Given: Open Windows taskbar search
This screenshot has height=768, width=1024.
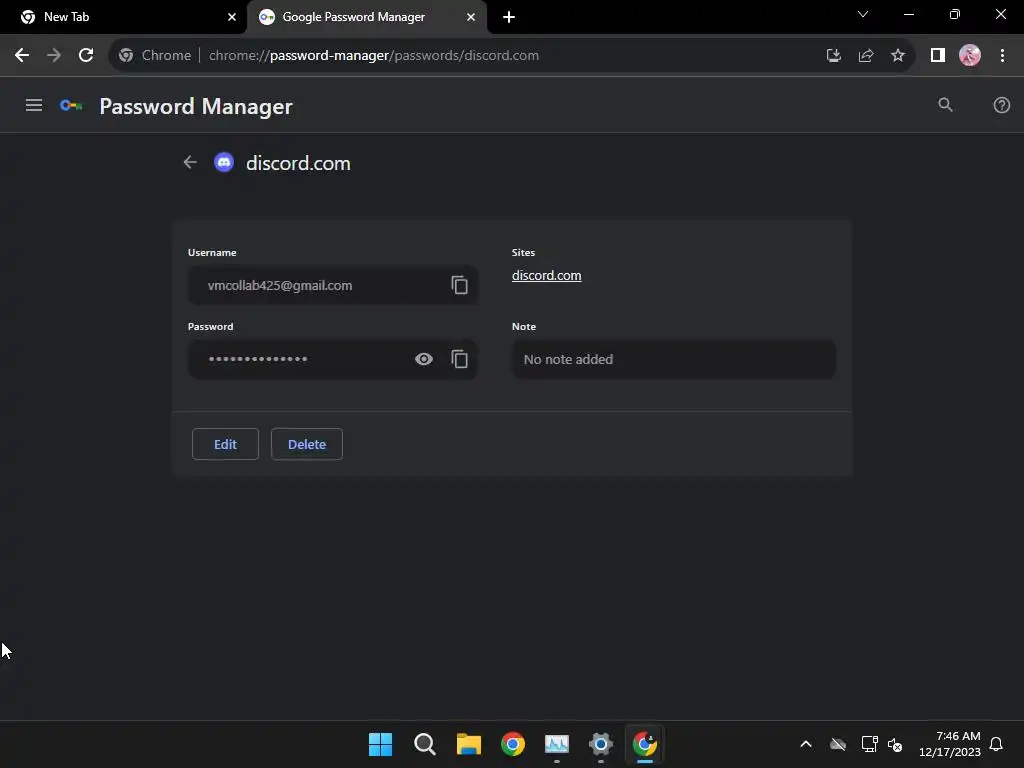Looking at the screenshot, I should click(x=424, y=744).
